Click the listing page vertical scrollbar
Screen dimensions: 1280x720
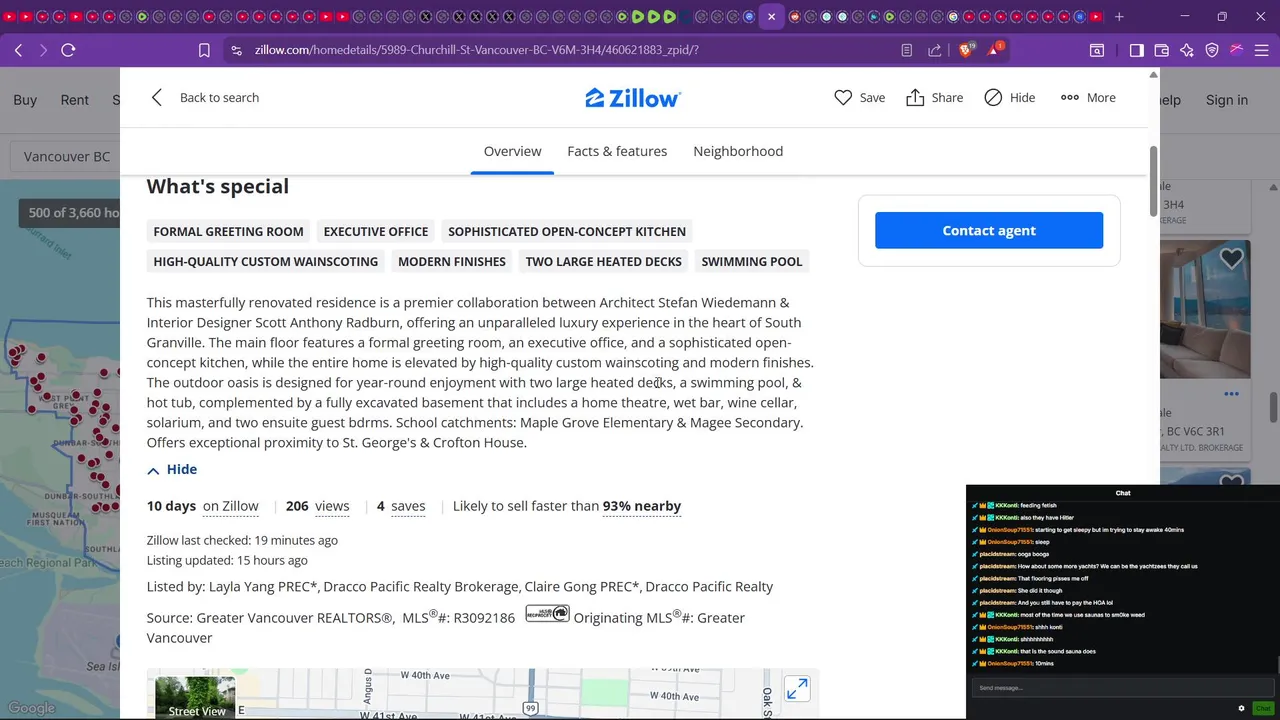tap(1153, 180)
